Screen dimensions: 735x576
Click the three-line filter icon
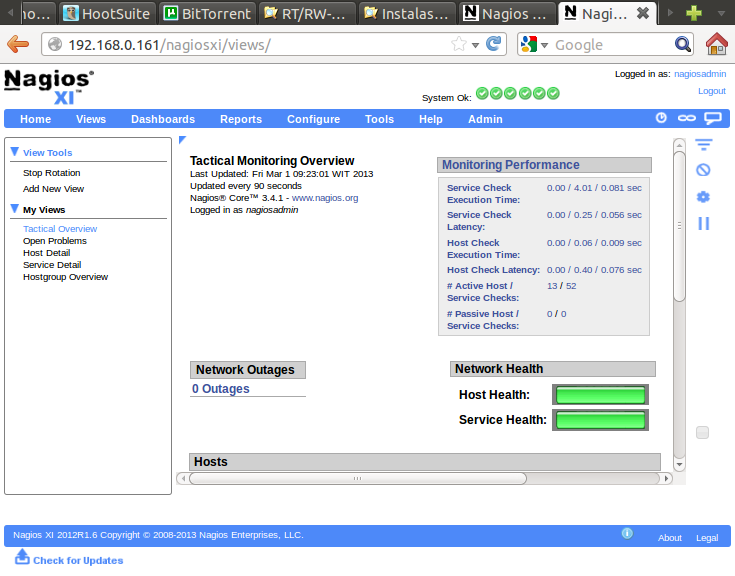[x=703, y=146]
